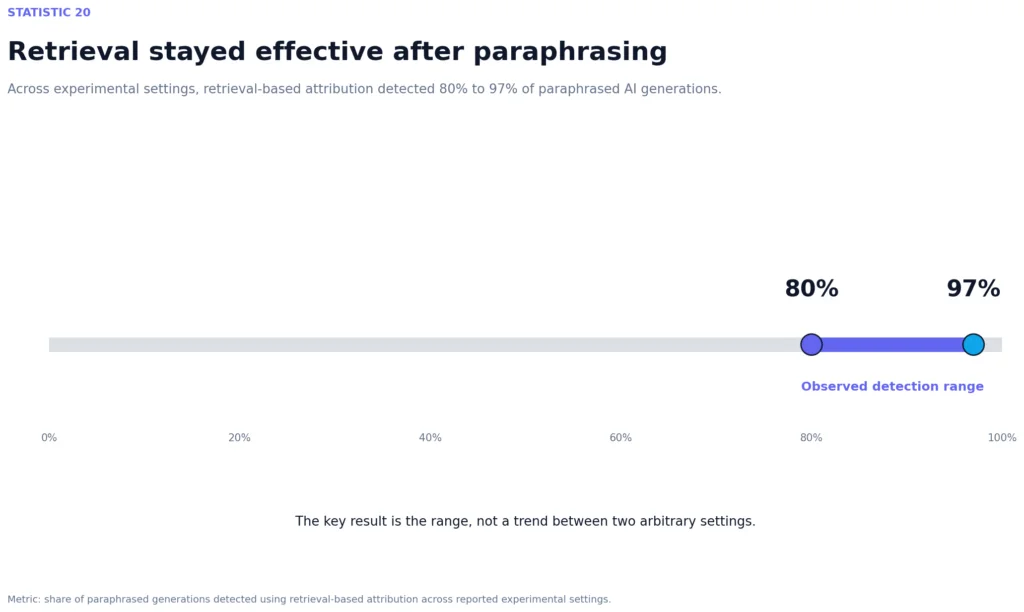
Task: Click the chart title about retrieval paraphrasing
Action: 337,52
